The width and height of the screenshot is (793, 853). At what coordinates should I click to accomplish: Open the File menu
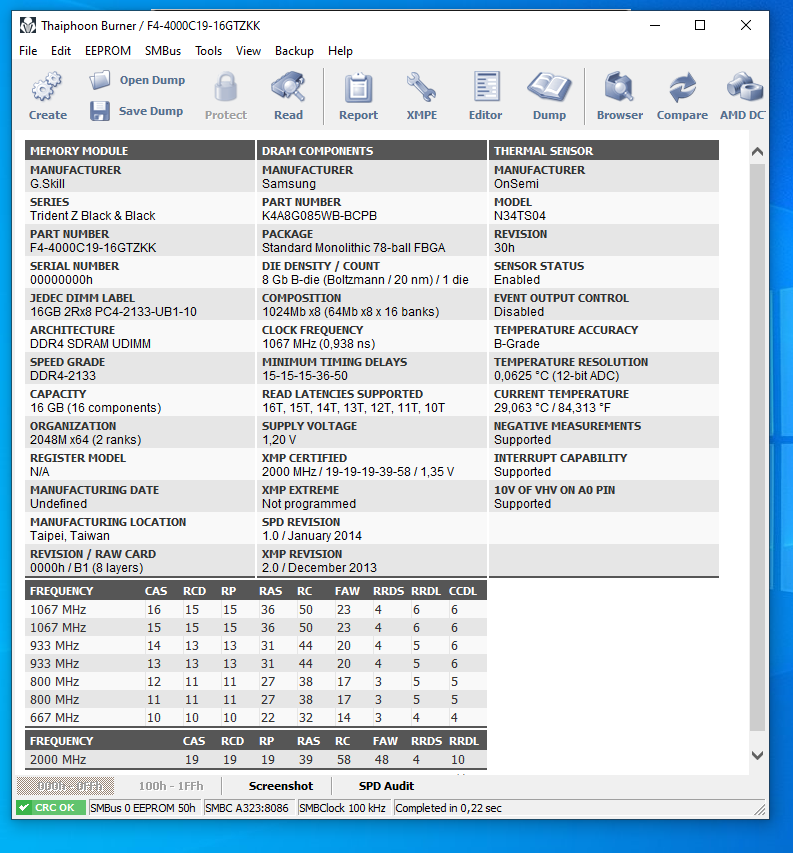pyautogui.click(x=28, y=51)
